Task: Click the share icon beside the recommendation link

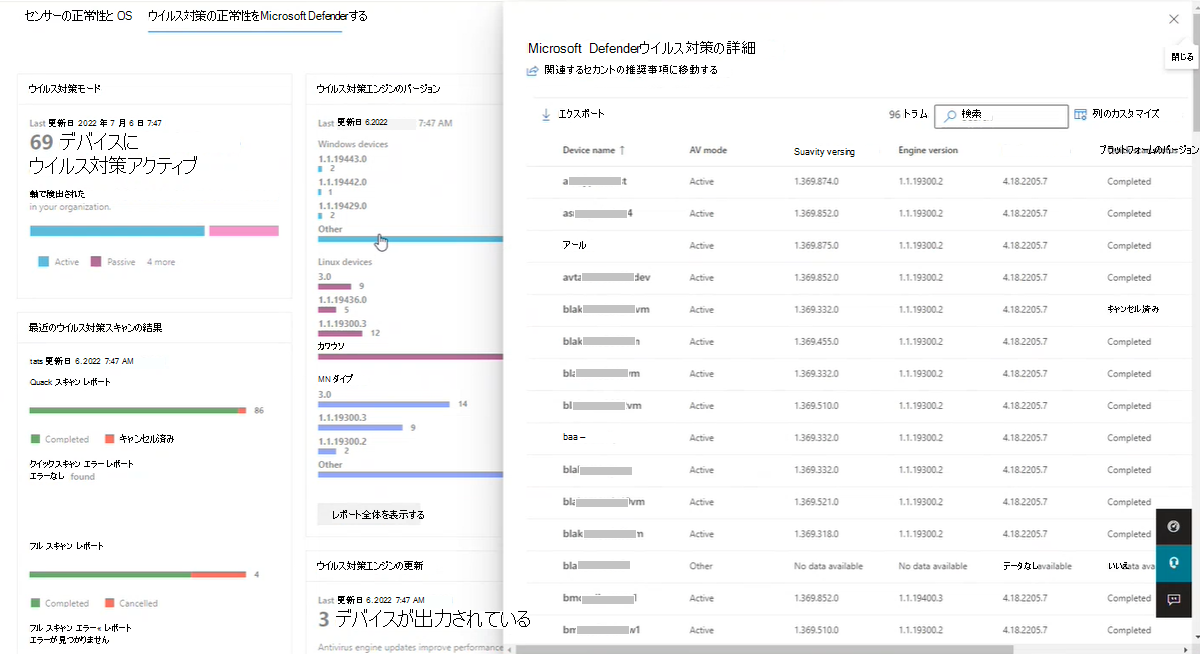Action: pyautogui.click(x=533, y=71)
